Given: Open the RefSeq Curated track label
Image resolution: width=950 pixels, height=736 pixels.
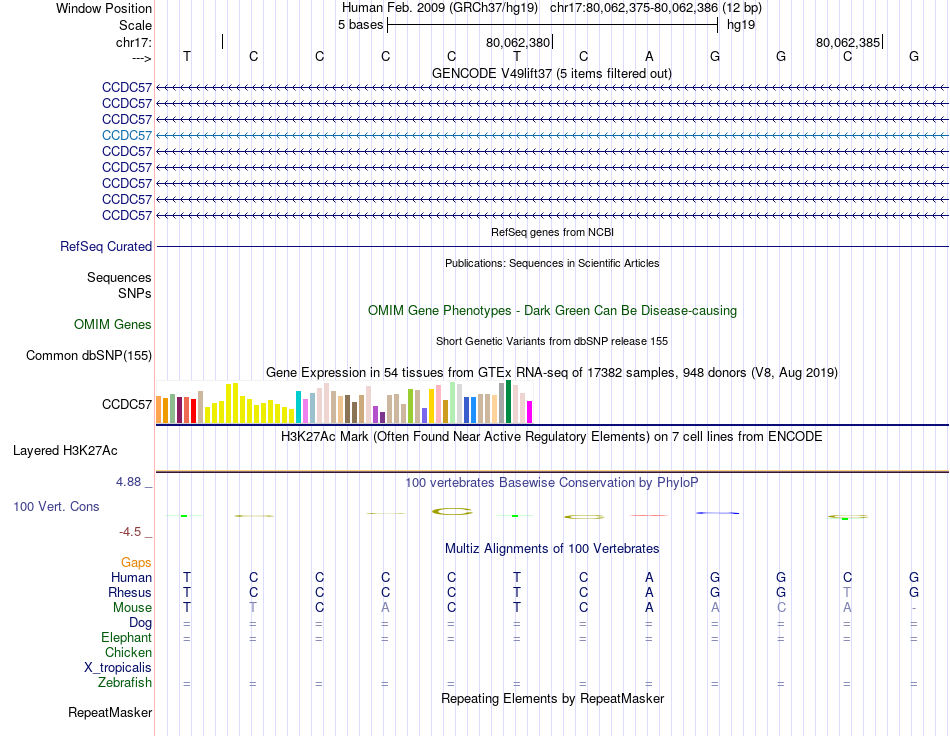Looking at the screenshot, I should pos(106,247).
